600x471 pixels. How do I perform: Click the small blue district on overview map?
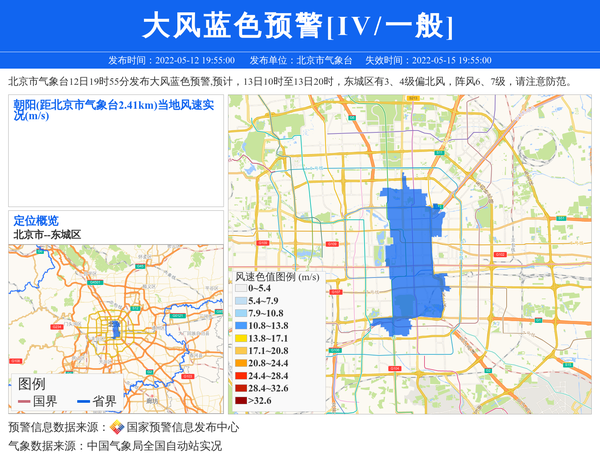(115, 329)
